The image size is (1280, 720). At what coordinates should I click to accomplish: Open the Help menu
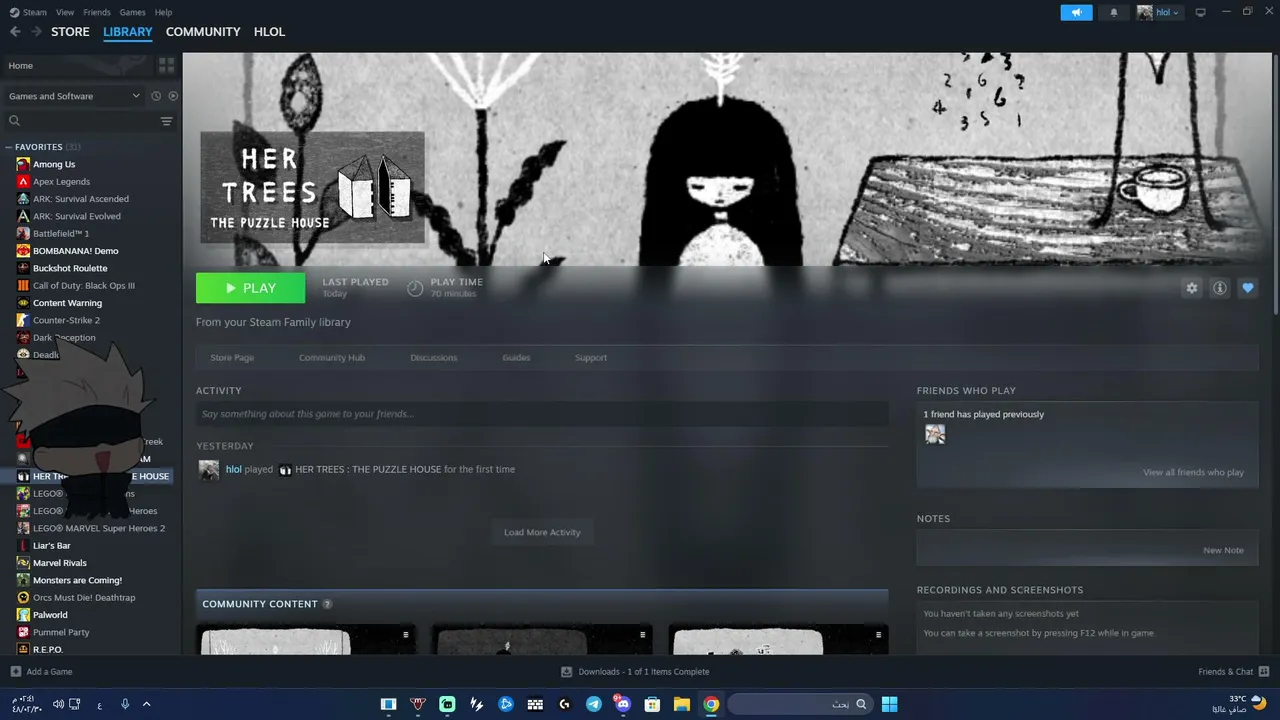pos(164,12)
